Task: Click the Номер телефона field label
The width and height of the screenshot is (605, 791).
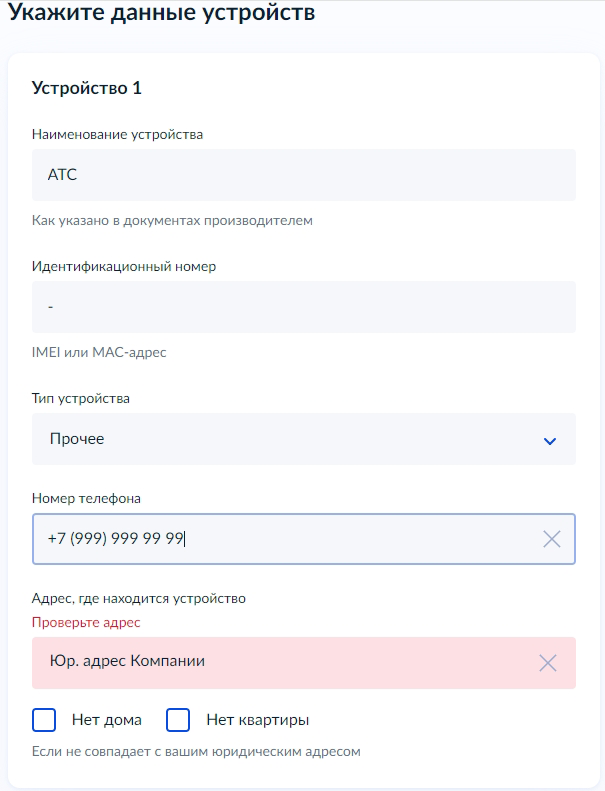Action: tap(86, 498)
